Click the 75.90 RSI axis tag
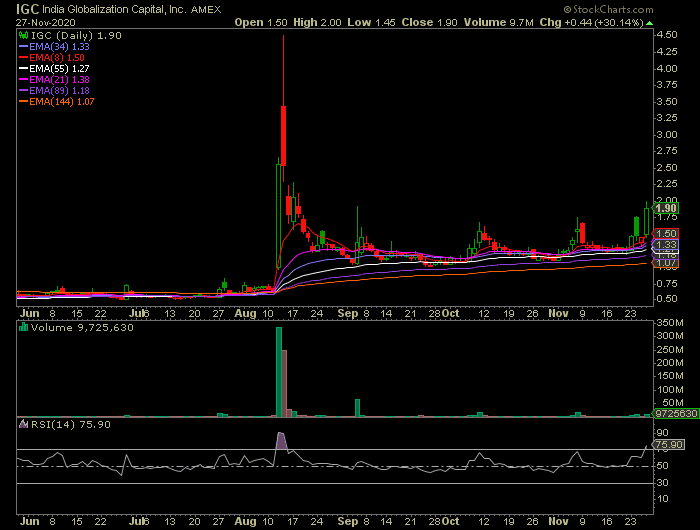Viewport: 700px width, 530px height. (668, 444)
